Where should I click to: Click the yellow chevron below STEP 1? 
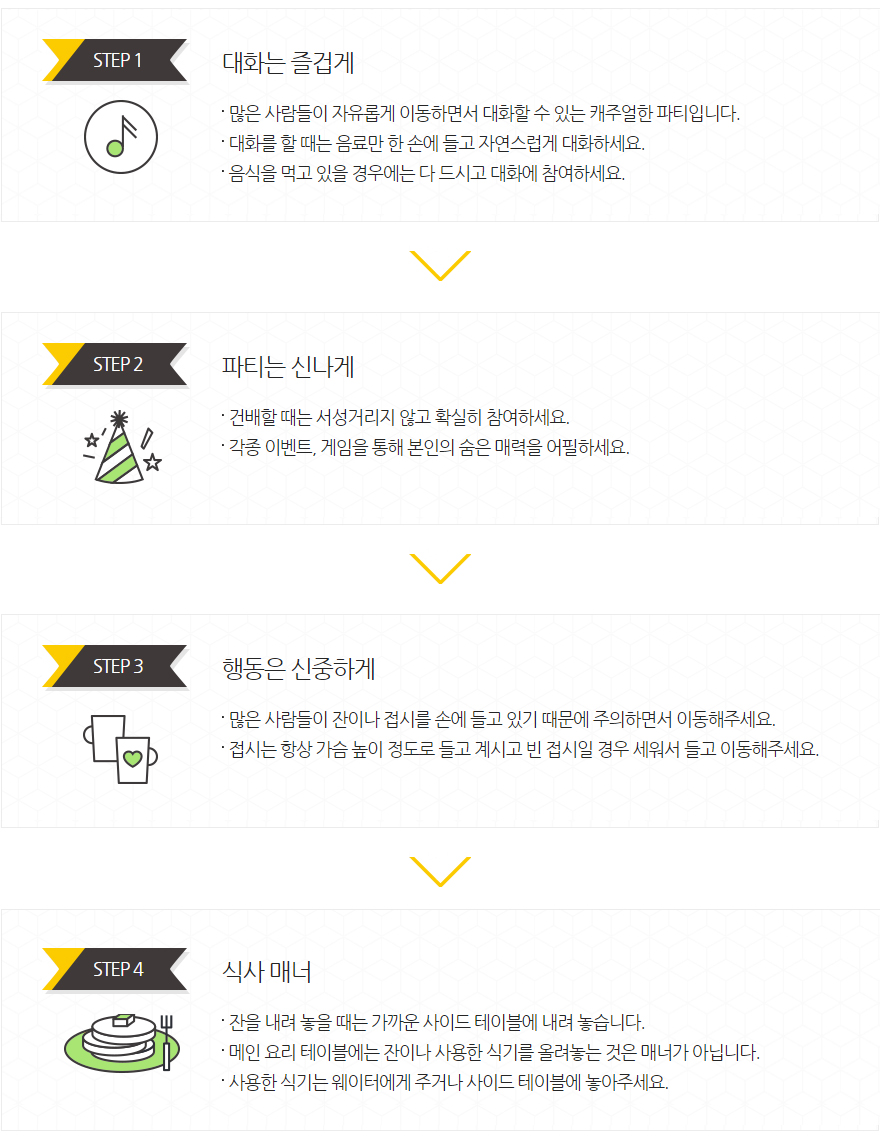click(440, 265)
